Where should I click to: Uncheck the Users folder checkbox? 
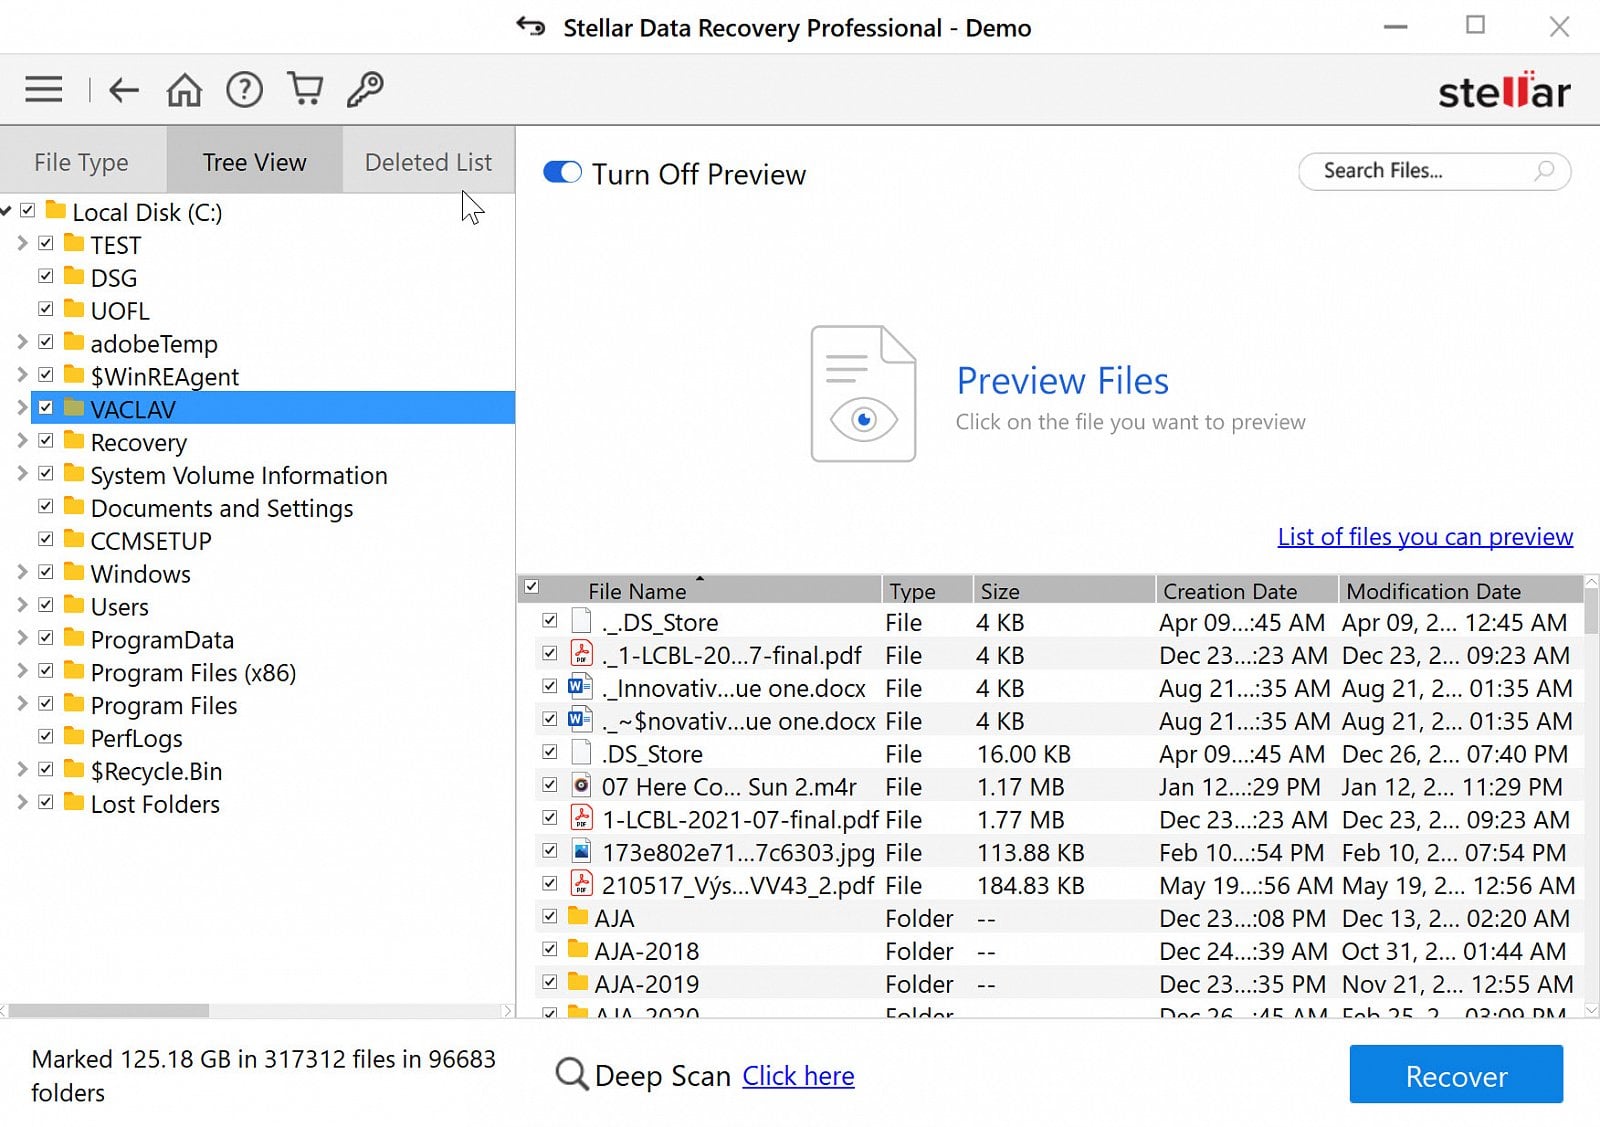(x=46, y=605)
